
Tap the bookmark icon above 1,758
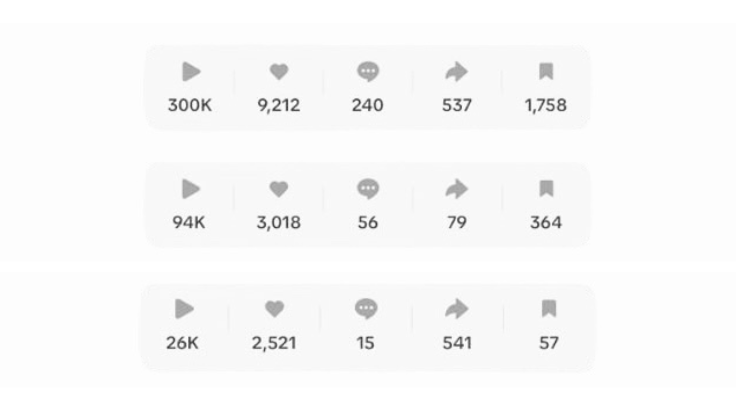pos(546,72)
